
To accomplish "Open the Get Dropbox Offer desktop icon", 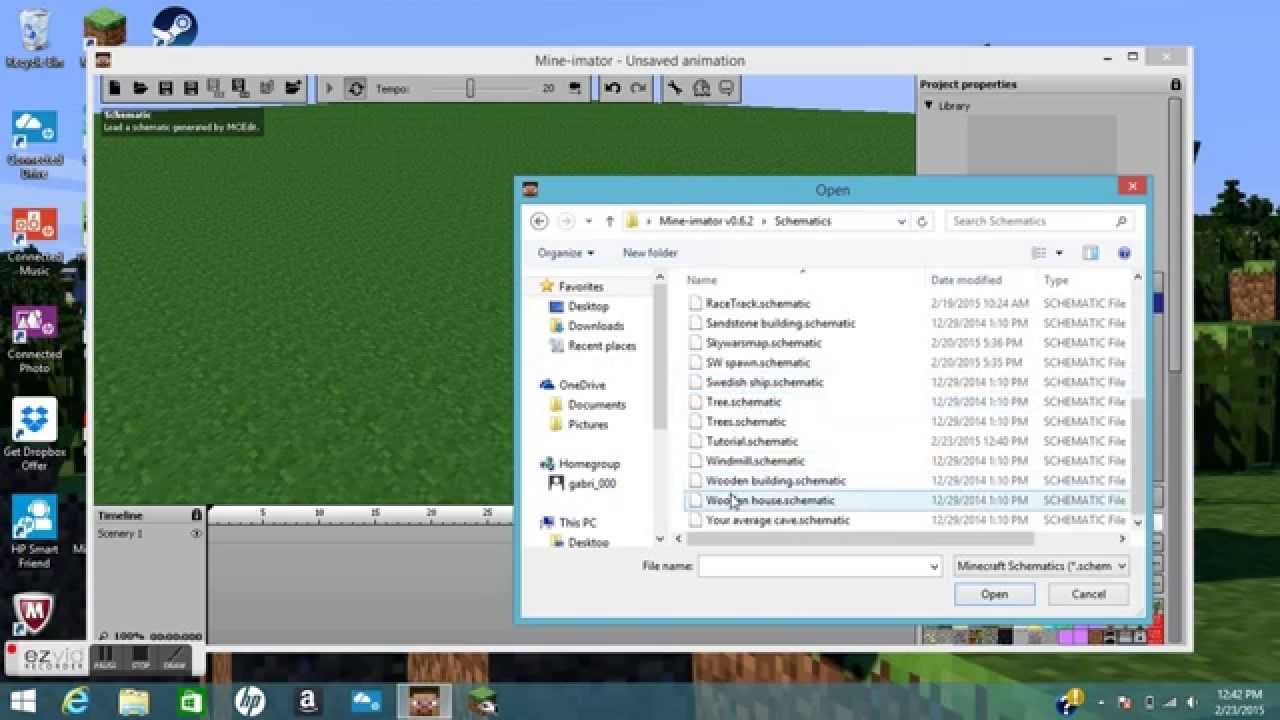I will [x=35, y=435].
